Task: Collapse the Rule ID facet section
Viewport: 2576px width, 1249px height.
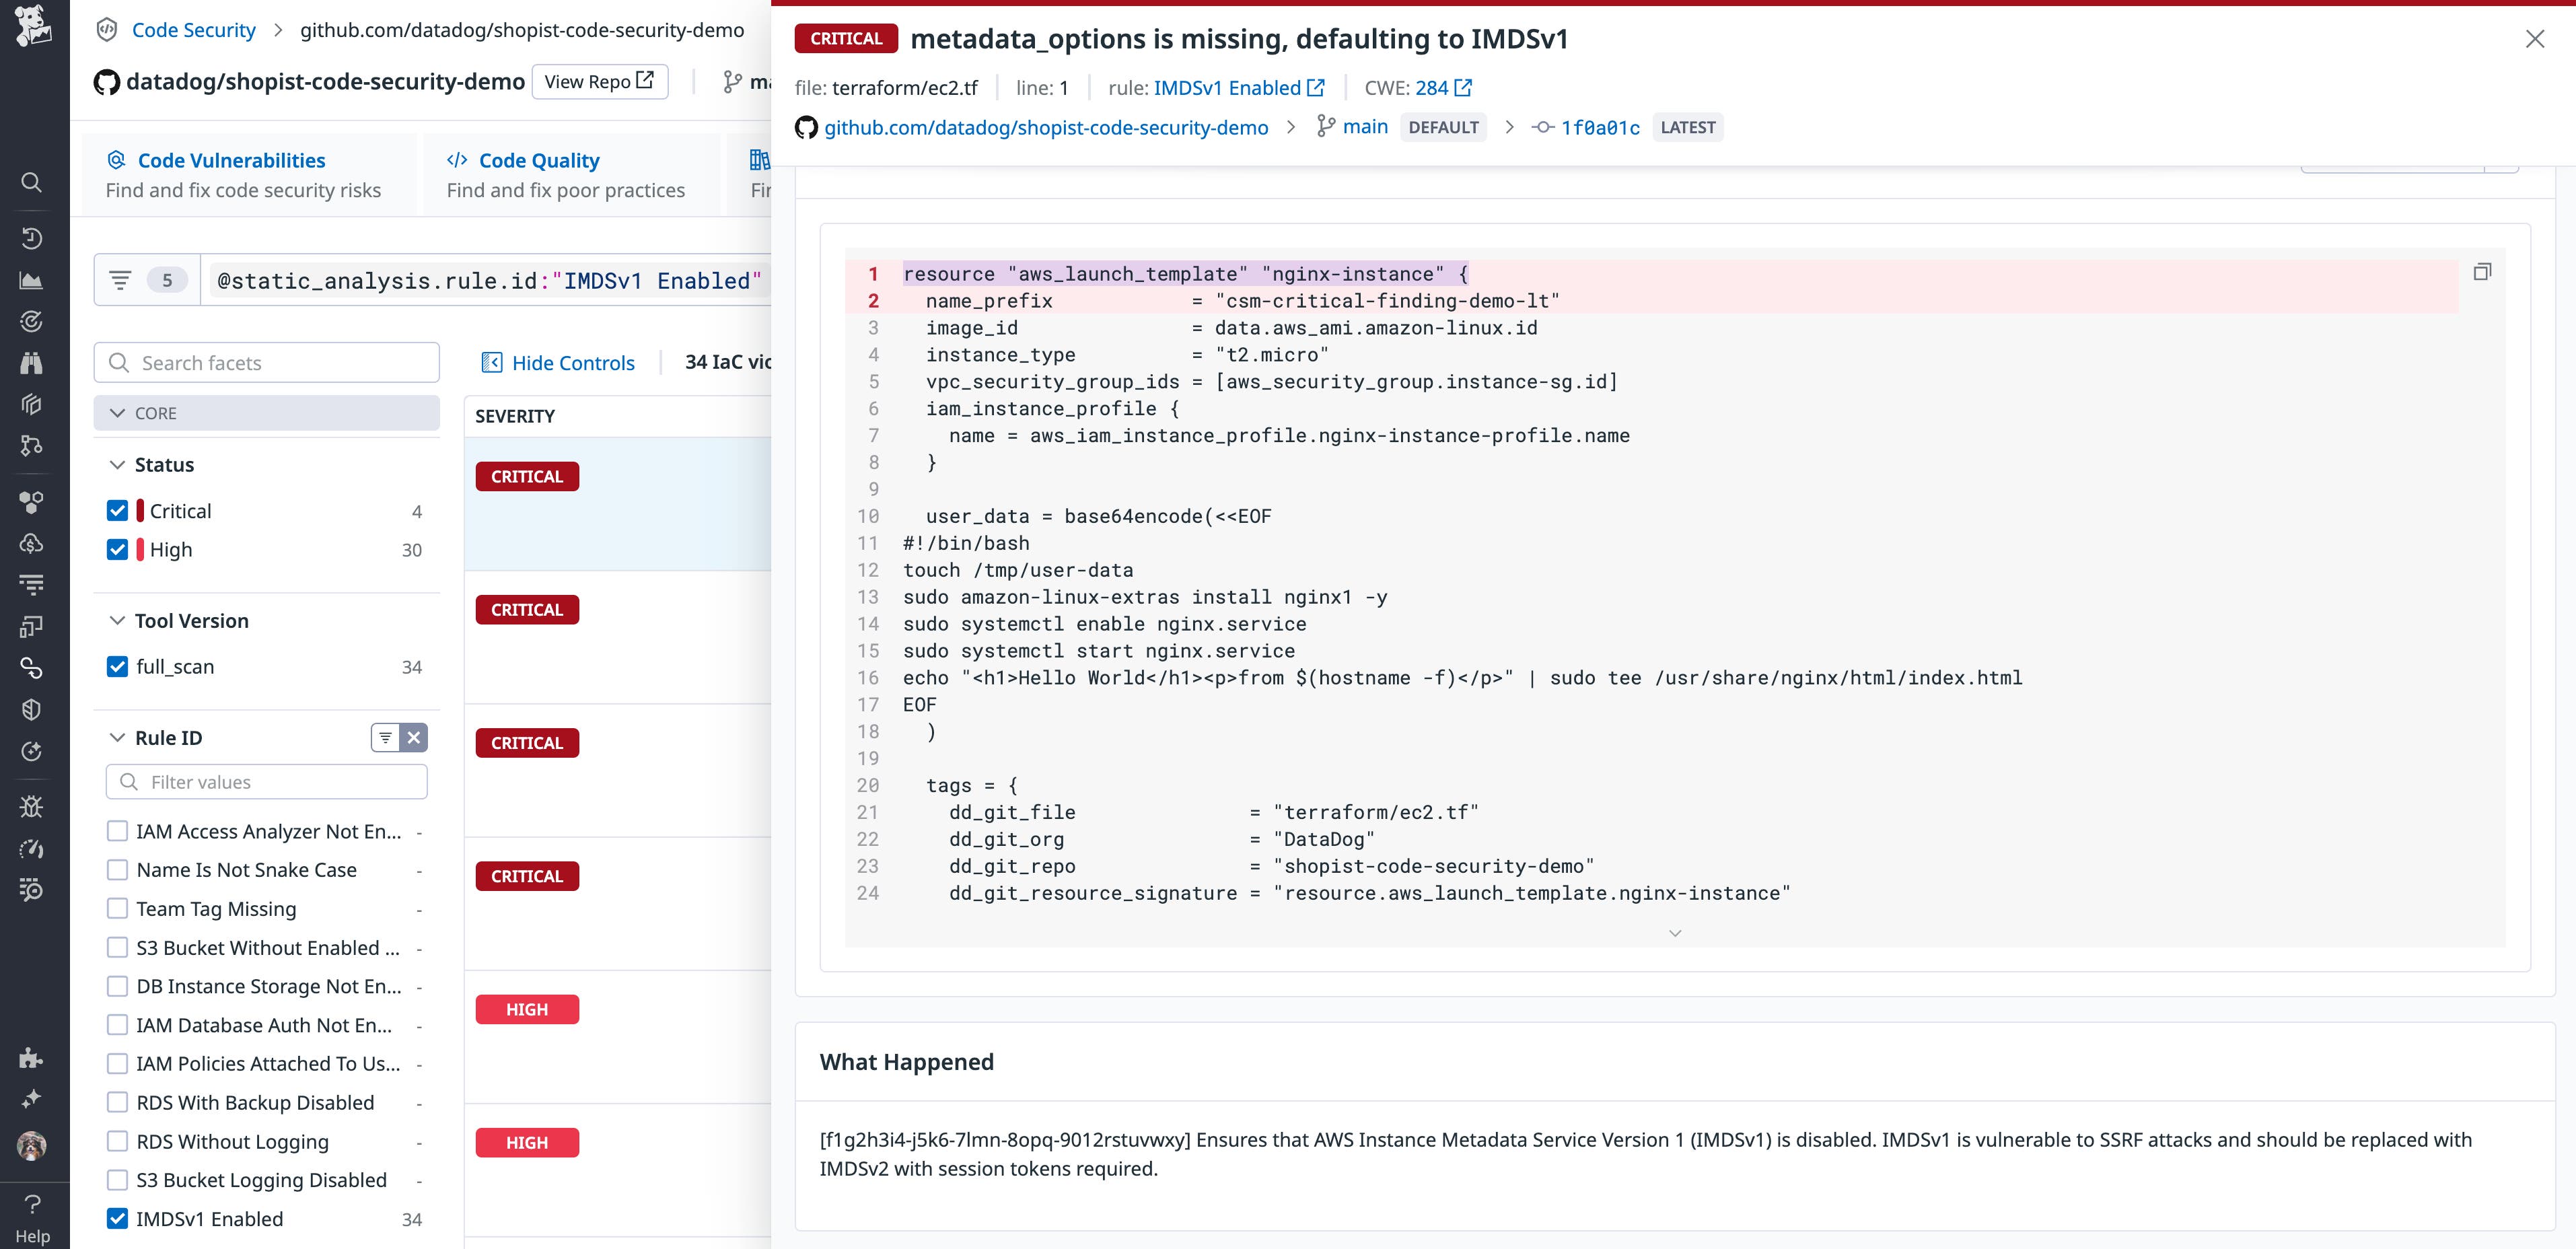Action: pos(117,737)
